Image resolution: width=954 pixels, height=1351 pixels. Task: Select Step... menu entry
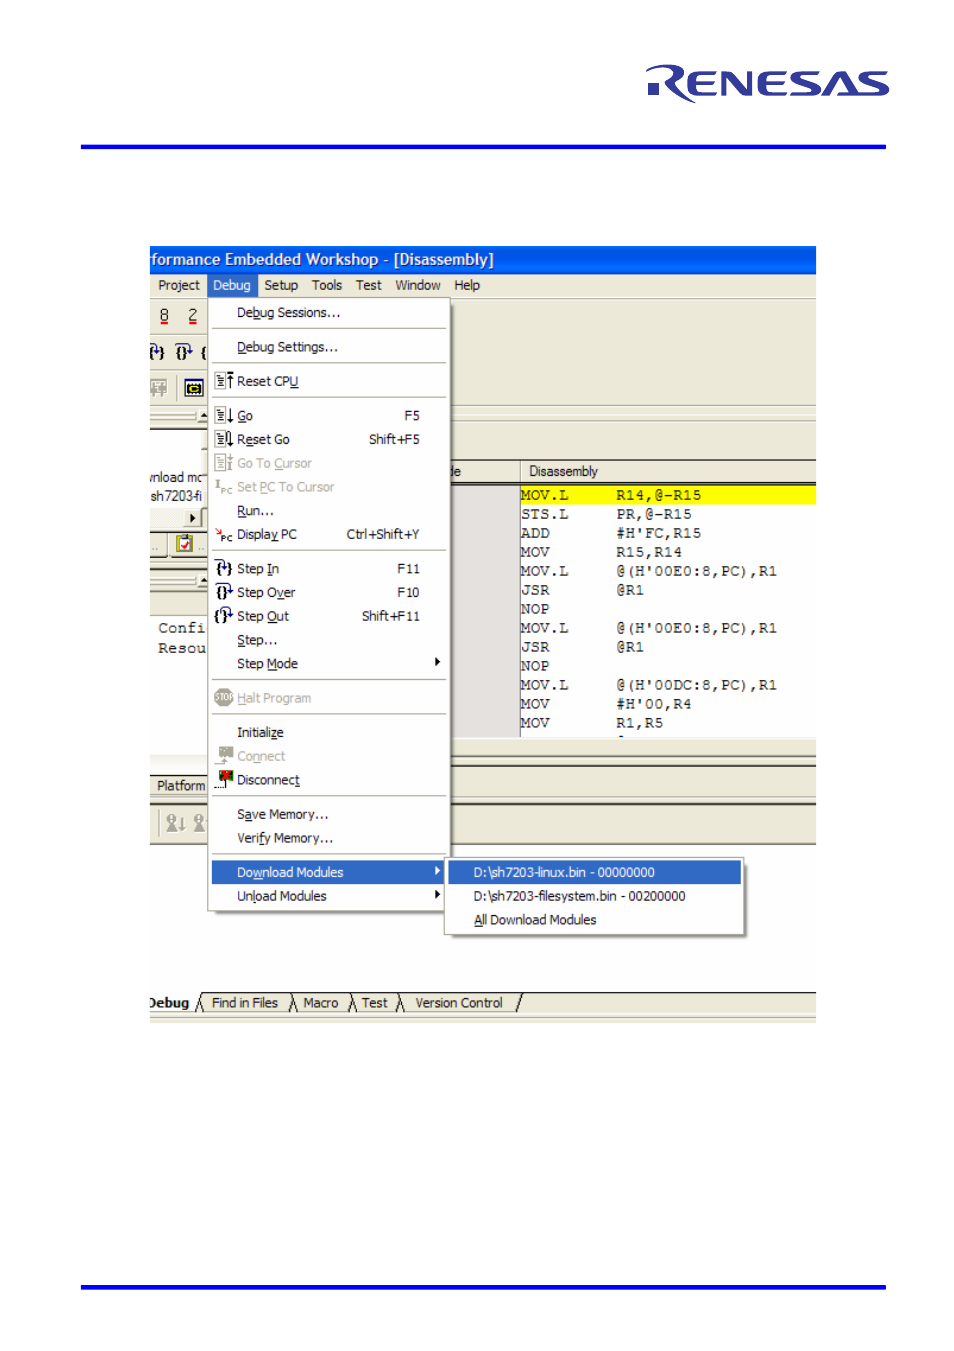click(x=329, y=640)
